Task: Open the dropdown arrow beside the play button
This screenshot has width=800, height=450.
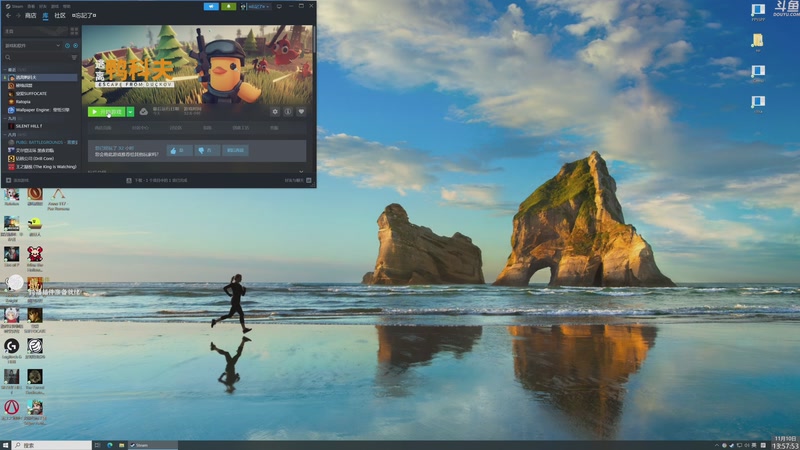Action: pos(131,112)
